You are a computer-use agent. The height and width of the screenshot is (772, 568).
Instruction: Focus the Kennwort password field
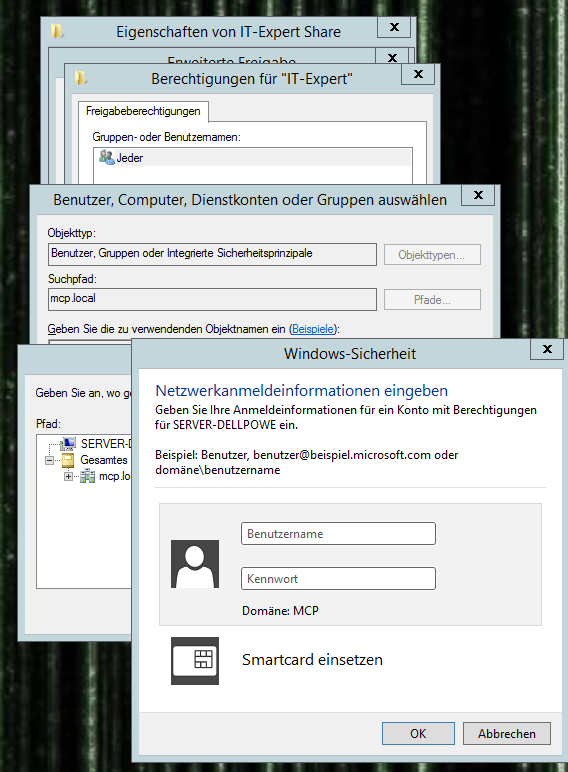pyautogui.click(x=338, y=579)
